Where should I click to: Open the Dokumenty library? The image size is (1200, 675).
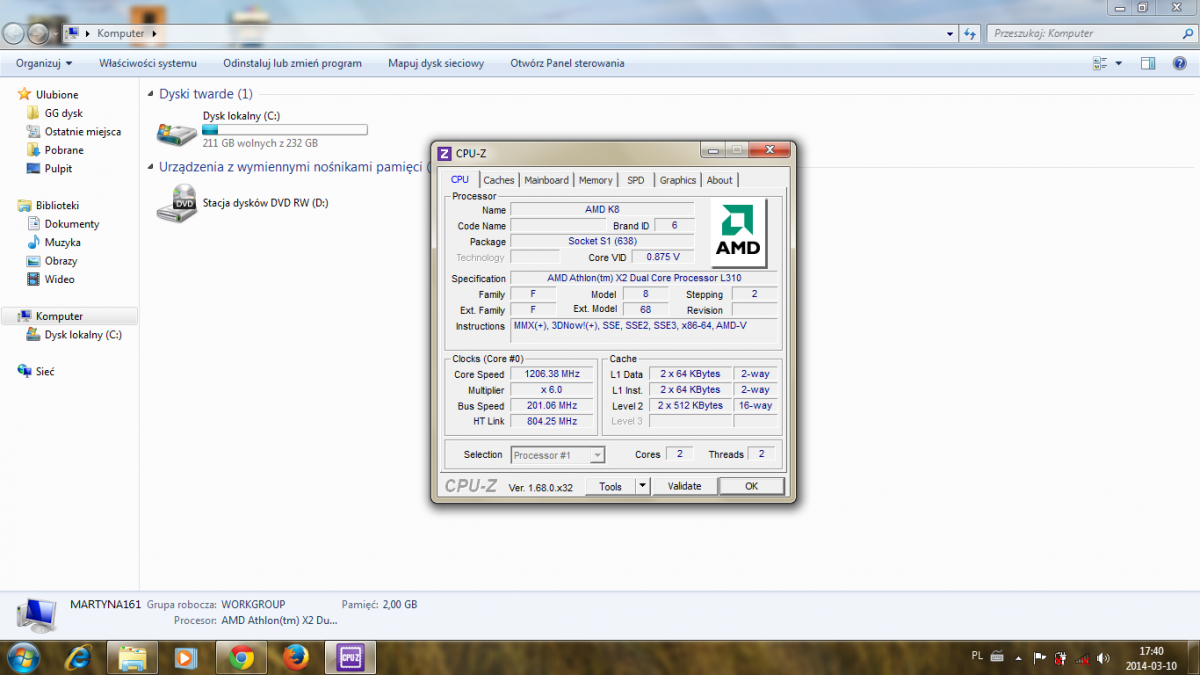tap(72, 224)
